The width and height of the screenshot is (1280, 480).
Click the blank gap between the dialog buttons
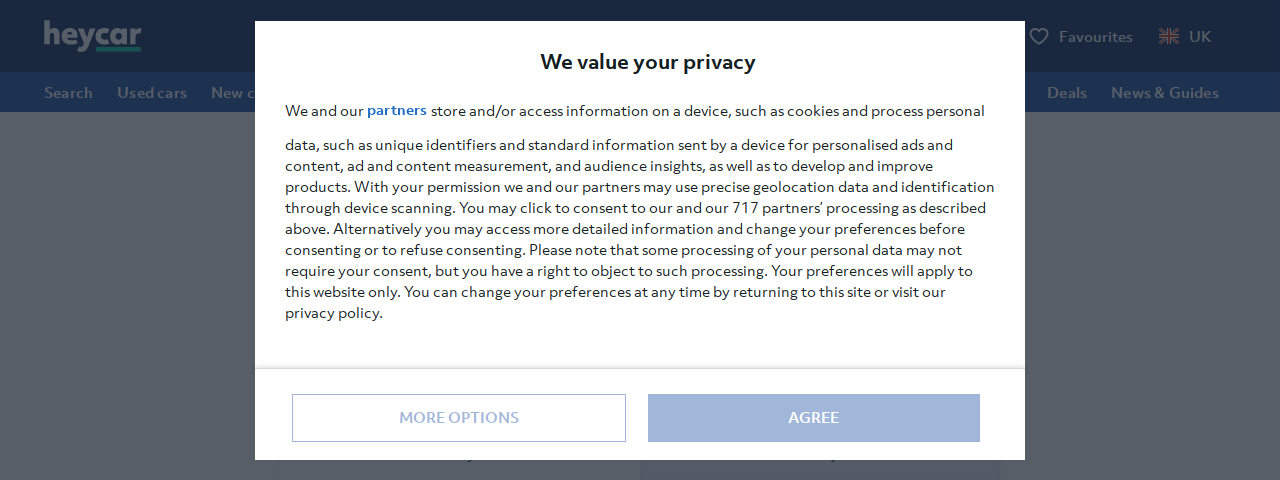pyautogui.click(x=637, y=418)
